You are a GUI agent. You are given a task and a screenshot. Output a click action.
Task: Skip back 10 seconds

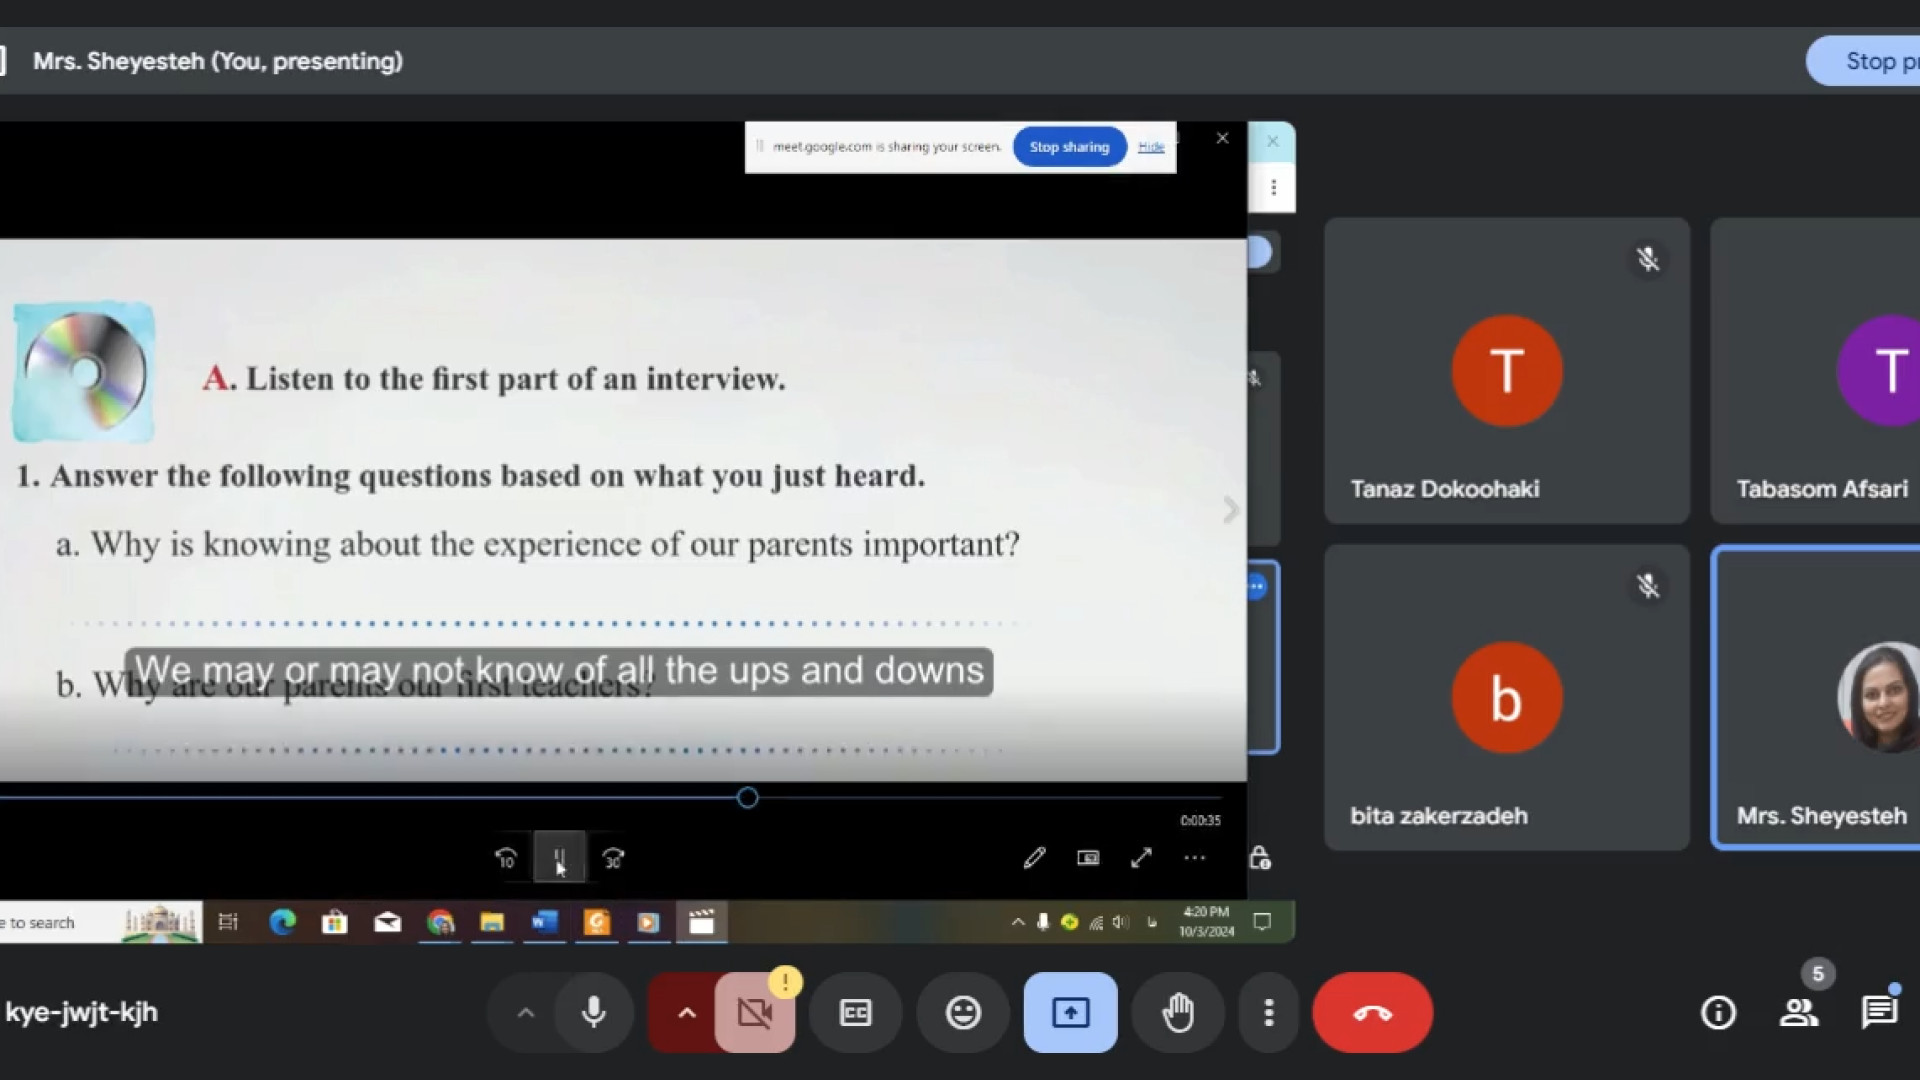tap(506, 858)
